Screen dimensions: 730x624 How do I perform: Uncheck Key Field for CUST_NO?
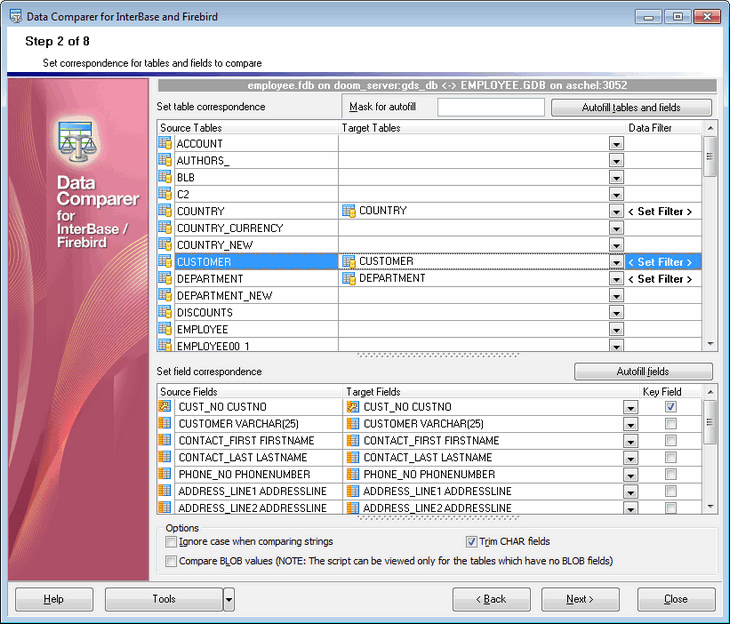pos(670,407)
